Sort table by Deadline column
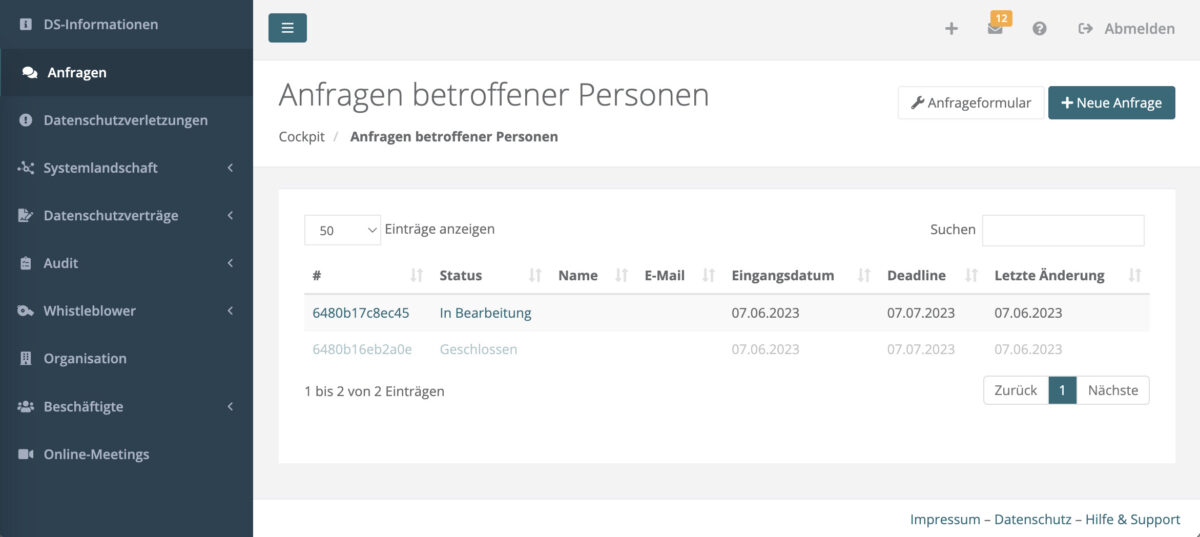1200x537 pixels. [930, 275]
